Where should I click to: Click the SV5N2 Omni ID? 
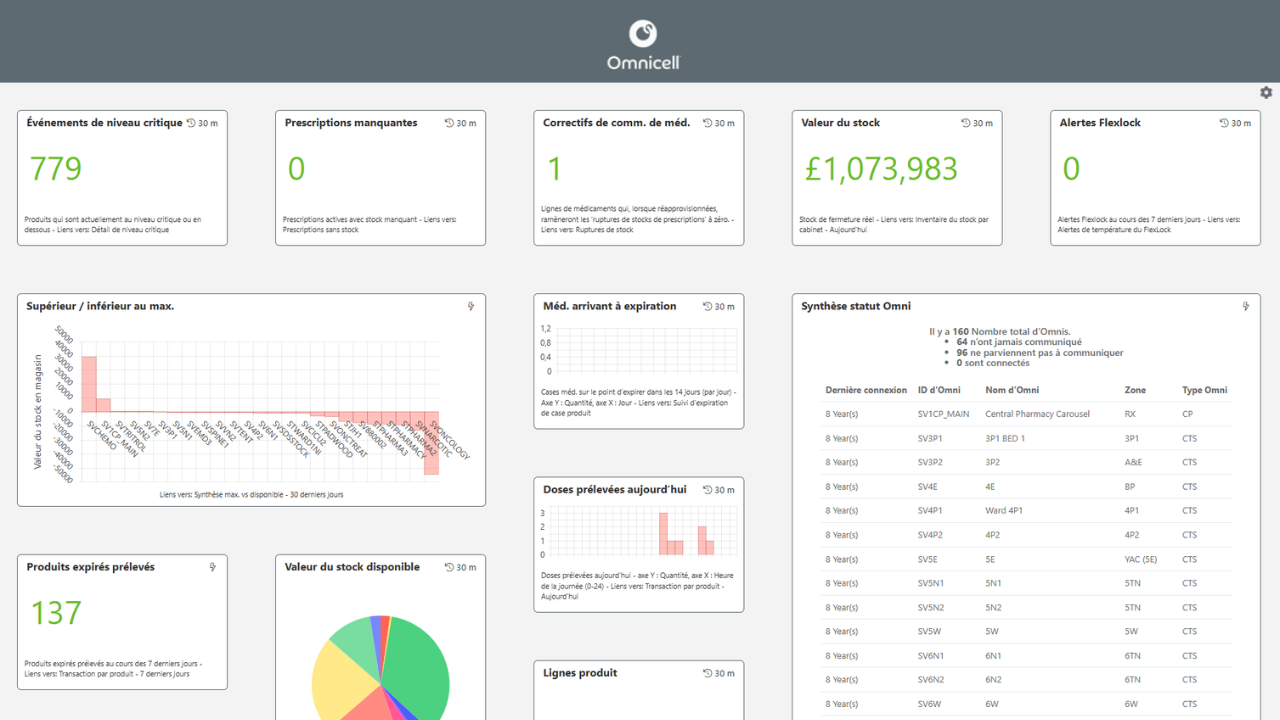[931, 607]
